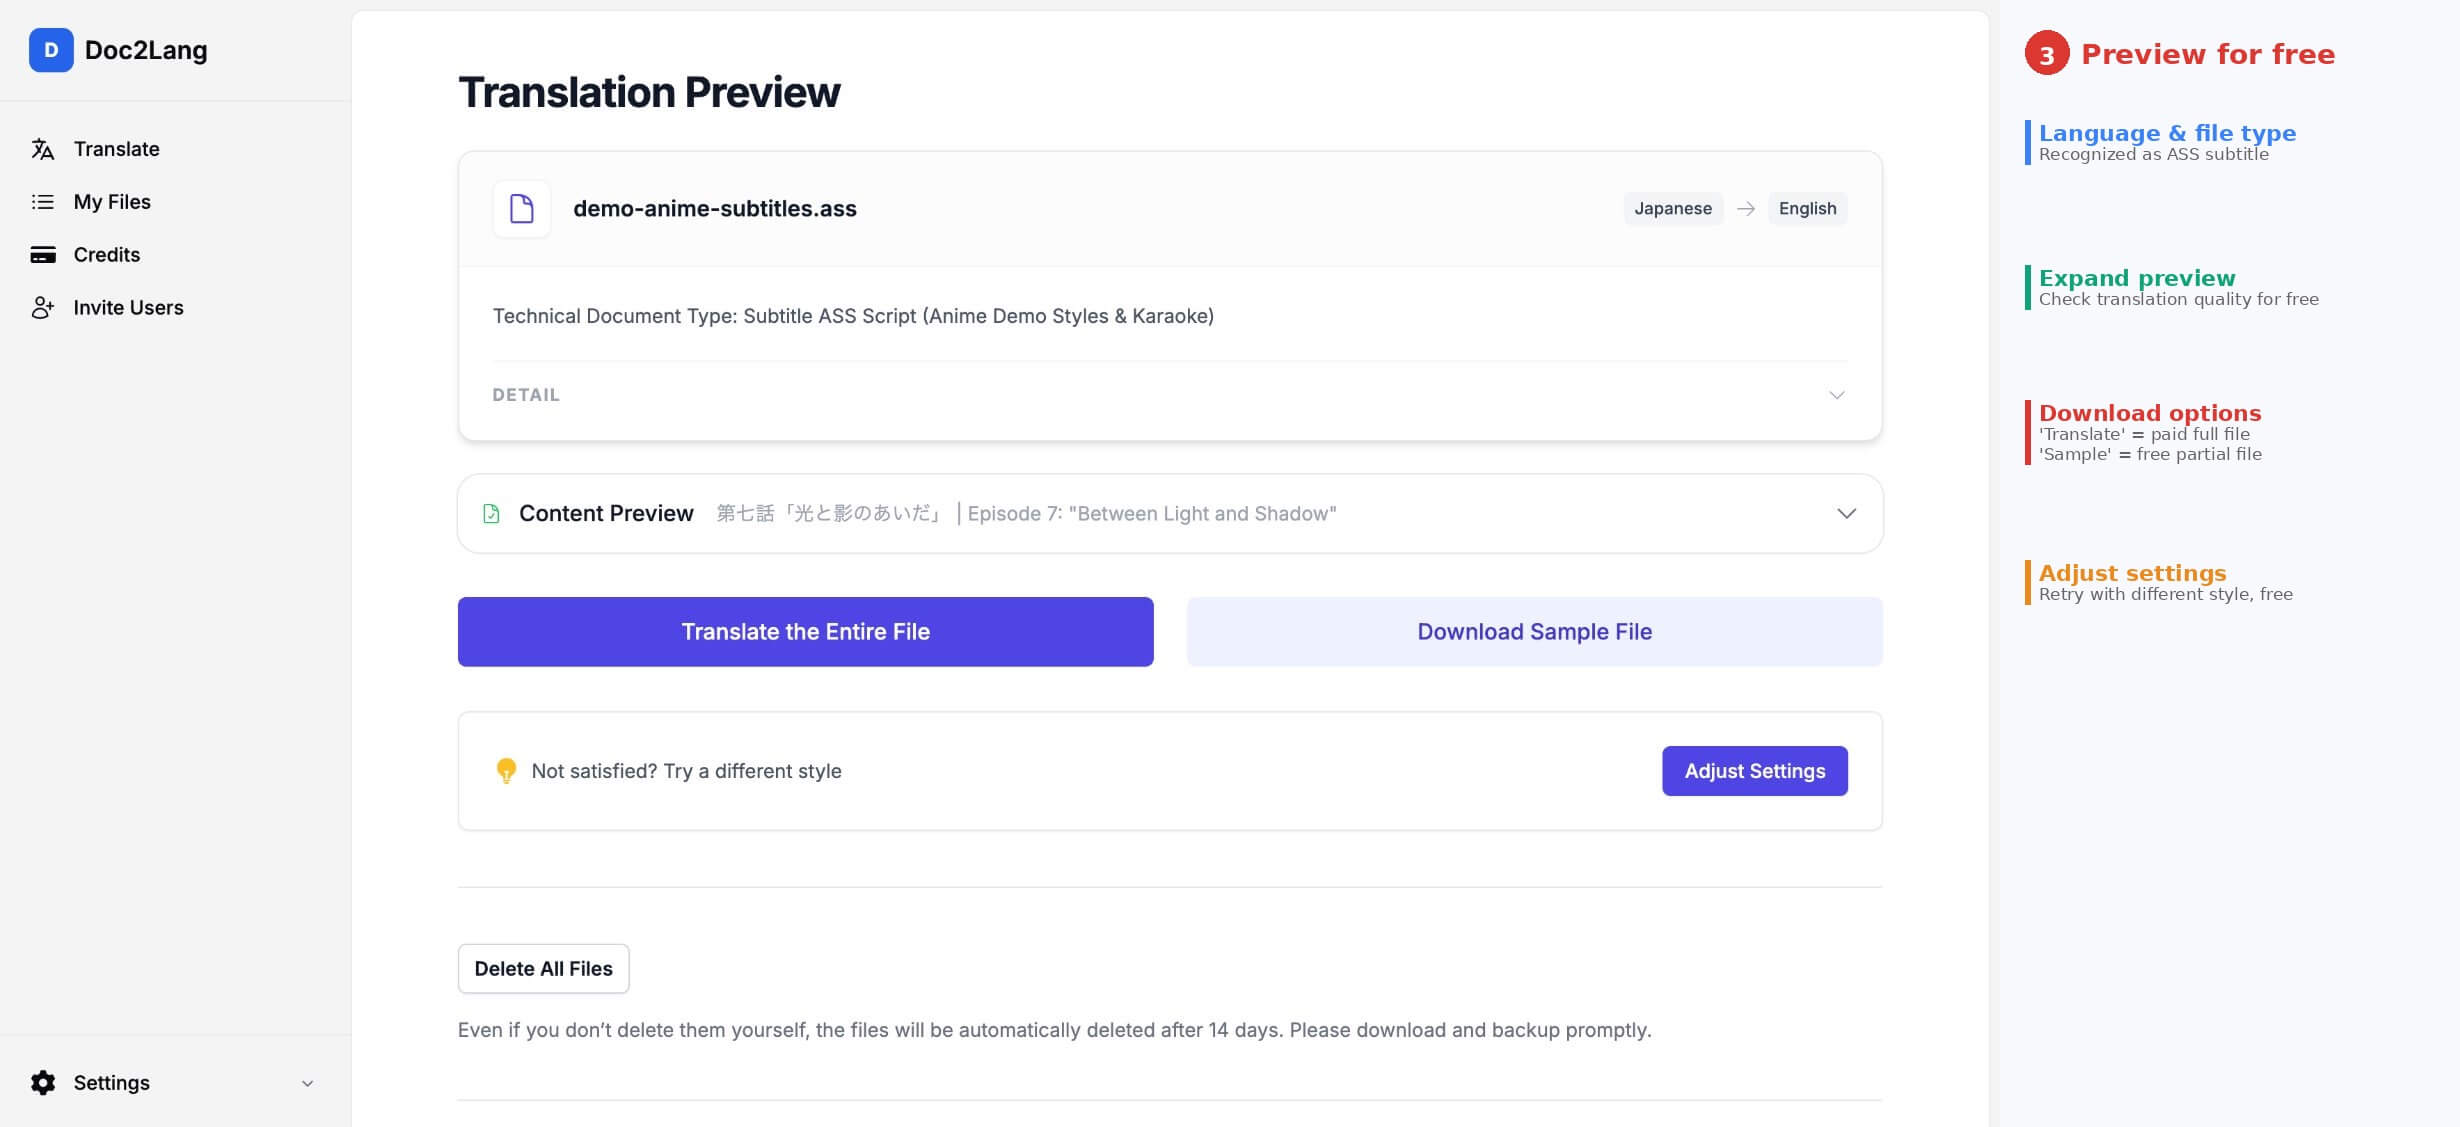Image resolution: width=2460 pixels, height=1127 pixels.
Task: Click Translate the Entire File
Action: click(x=805, y=631)
